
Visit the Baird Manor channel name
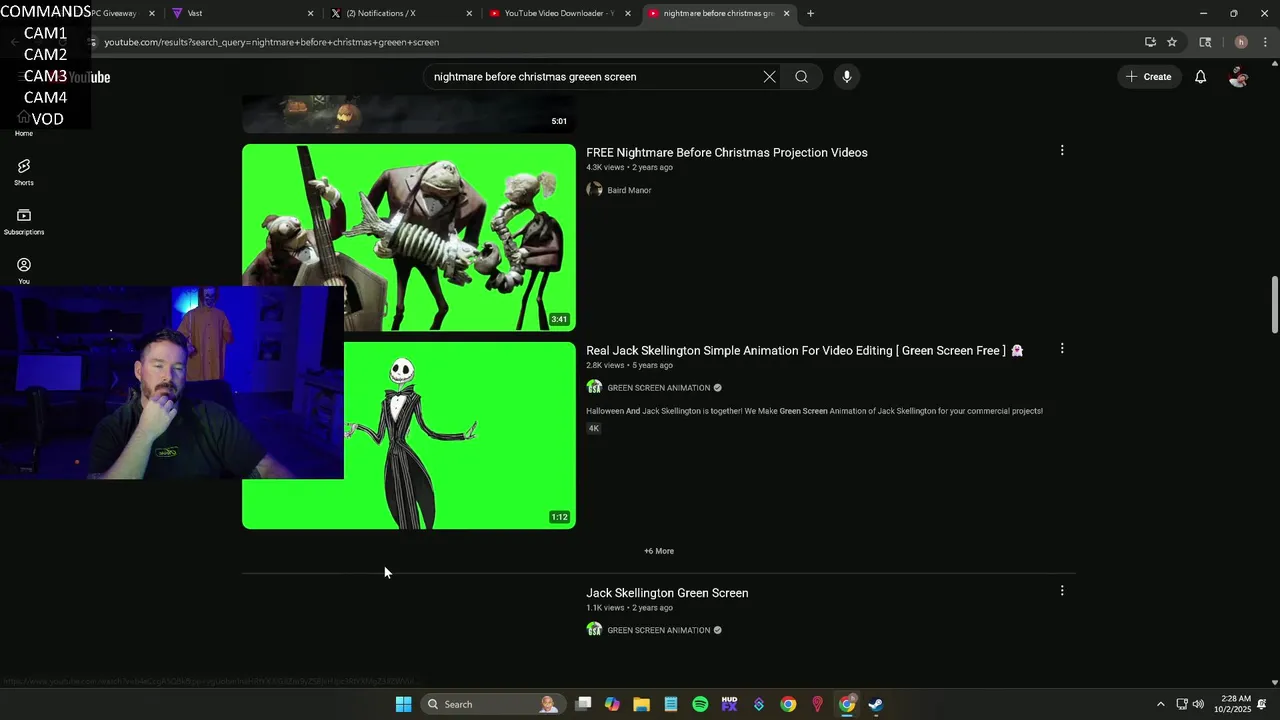pos(629,190)
